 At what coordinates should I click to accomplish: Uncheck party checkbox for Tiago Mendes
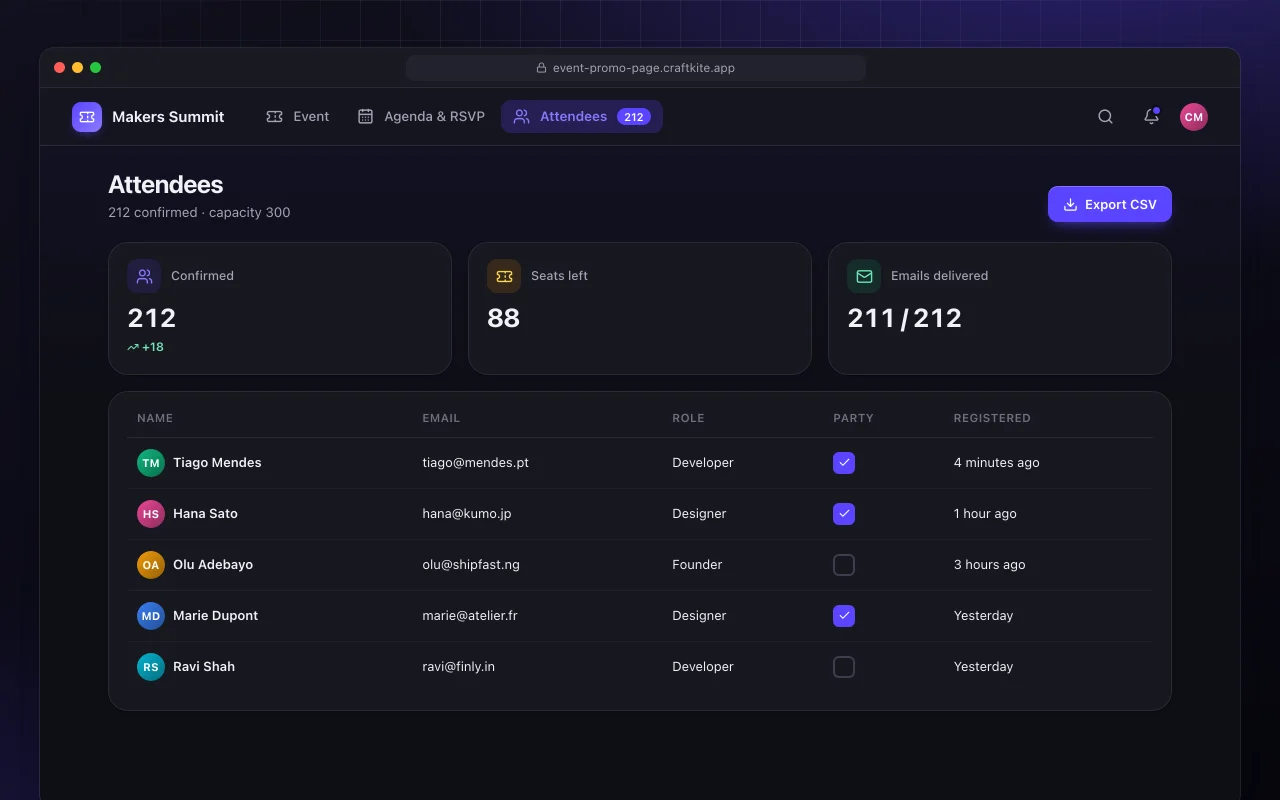pos(844,463)
